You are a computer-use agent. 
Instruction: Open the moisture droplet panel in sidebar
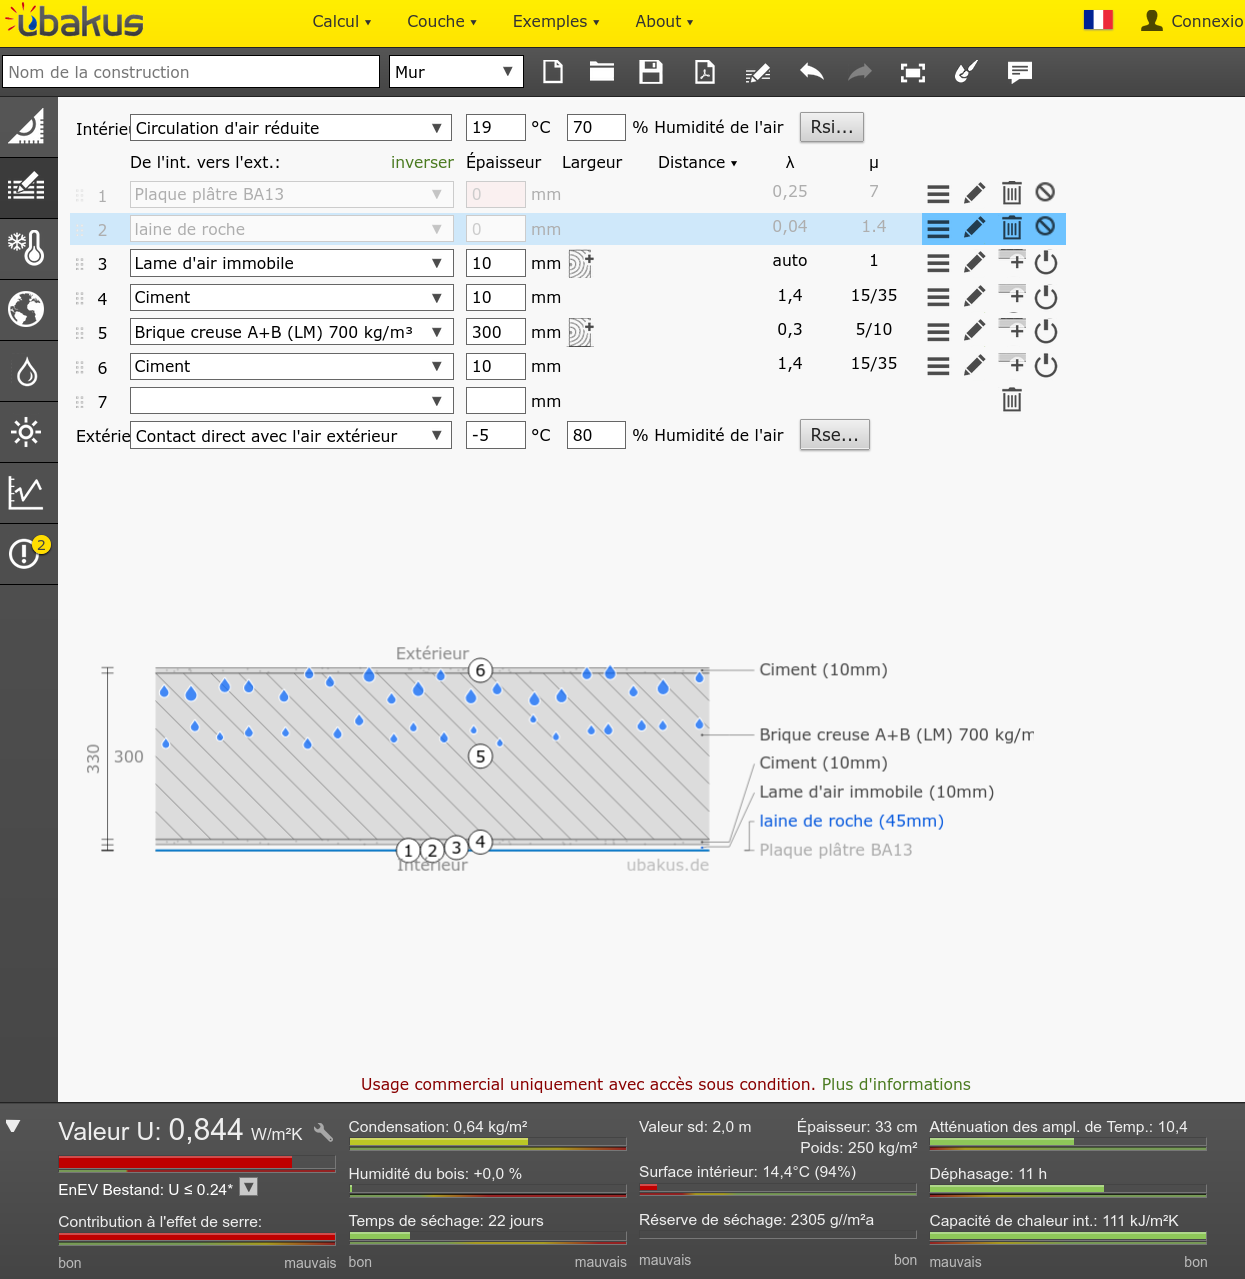tap(27, 371)
